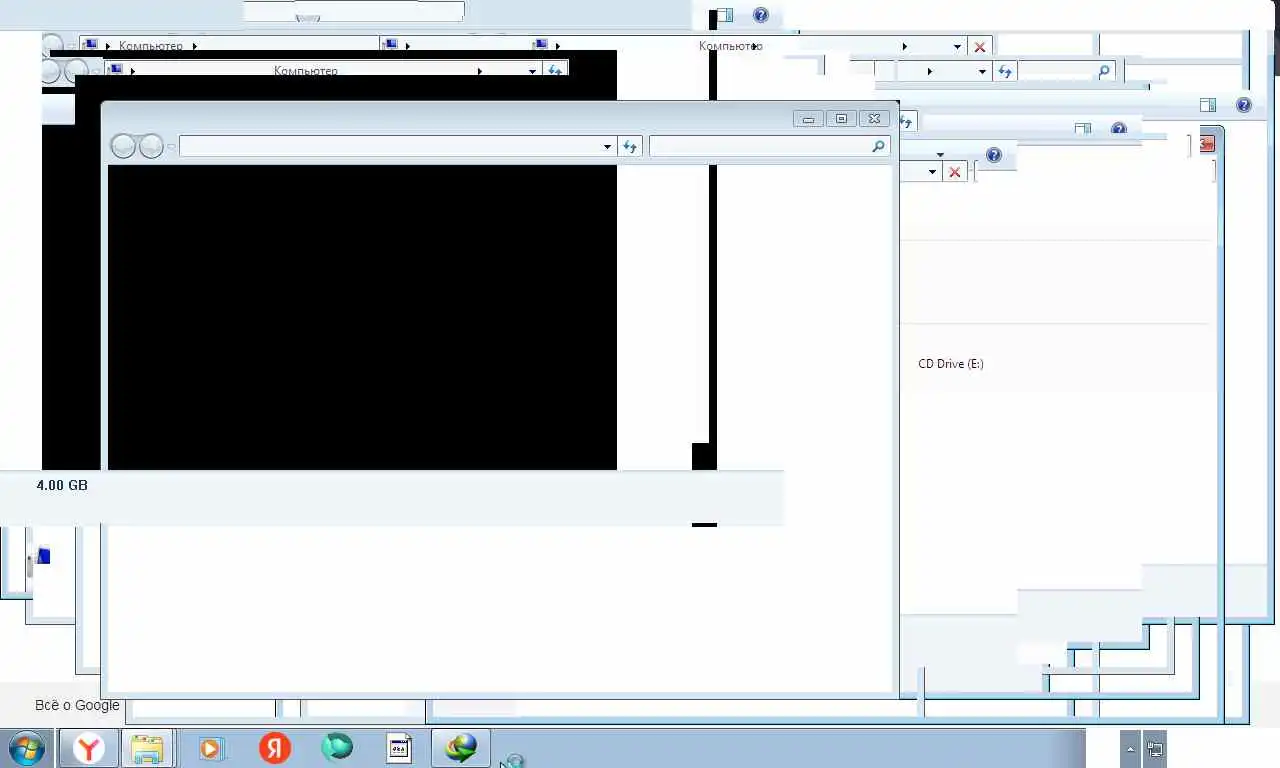Launch Windows Media Player from the taskbar

coord(211,748)
